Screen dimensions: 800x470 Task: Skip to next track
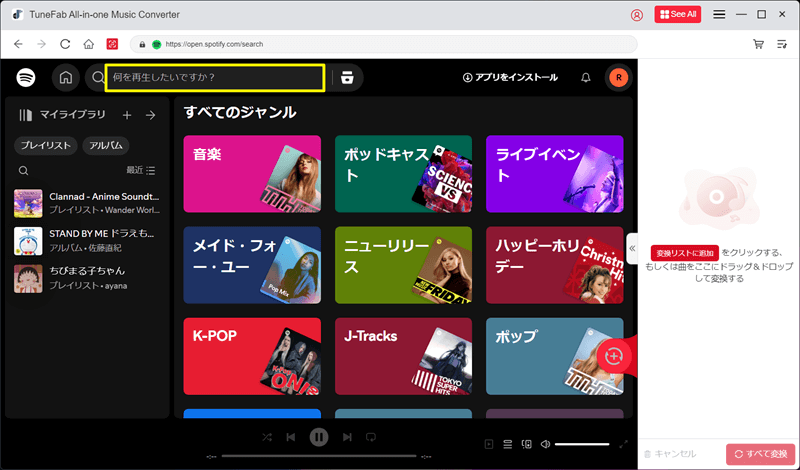347,437
